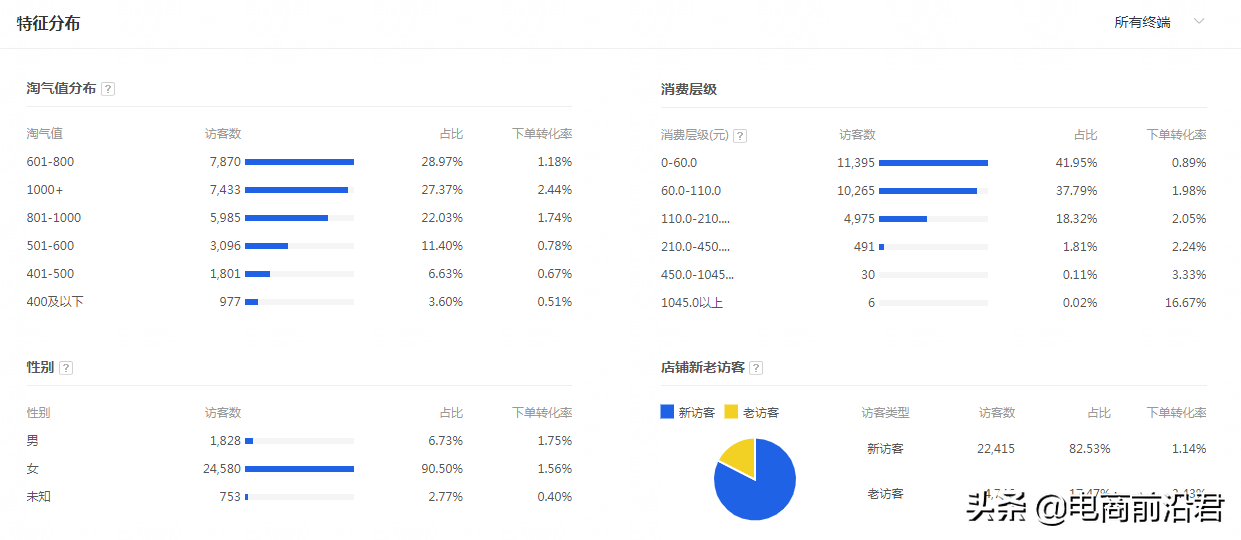Screen dimensions: 1241x540
Task: Toggle the 老访客 legend item in chart
Action: pos(751,412)
